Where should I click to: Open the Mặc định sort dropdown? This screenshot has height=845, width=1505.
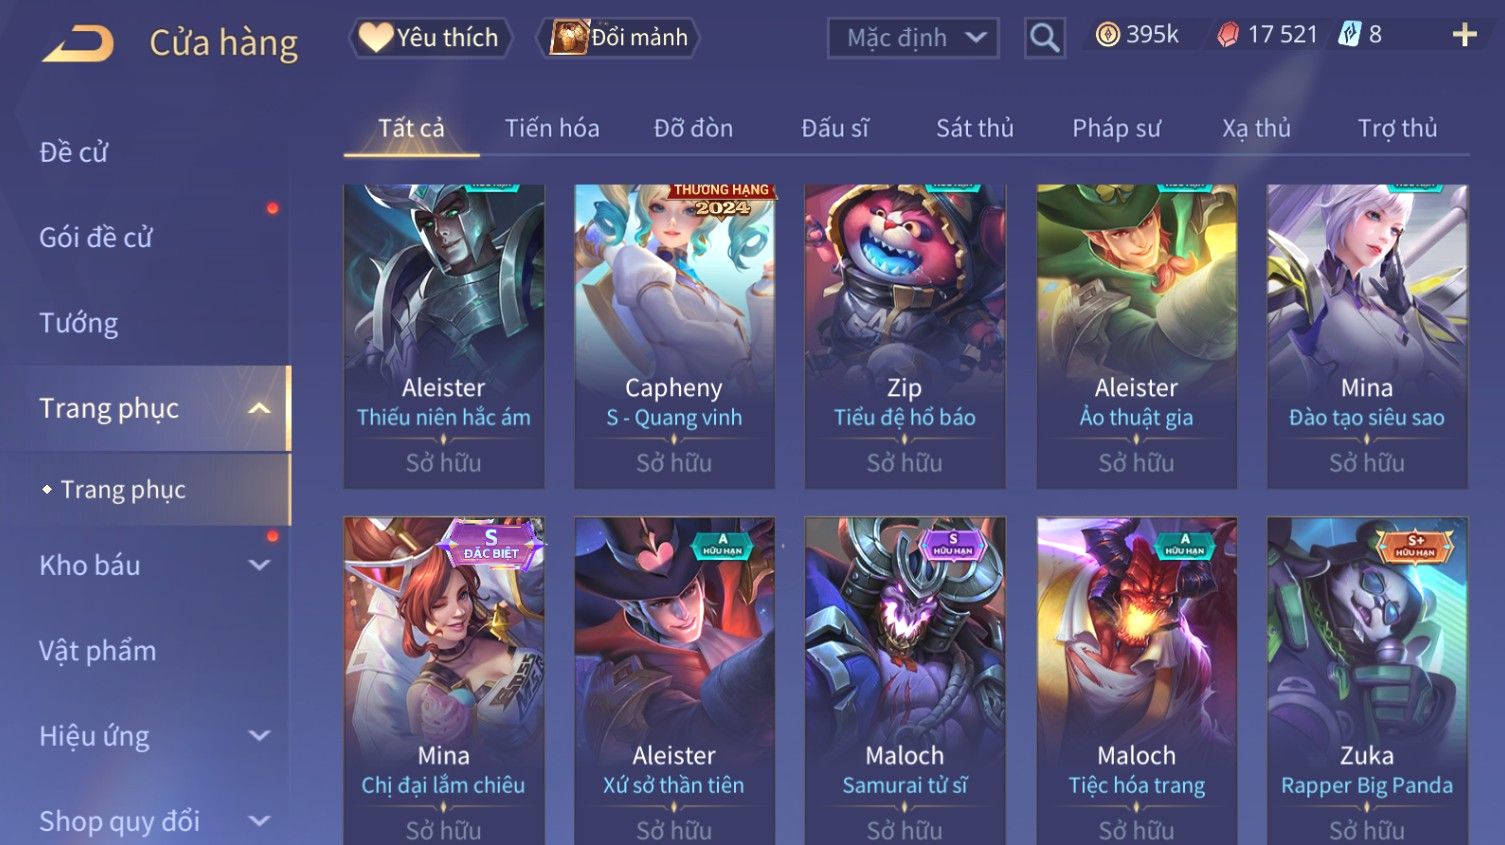pyautogui.click(x=913, y=39)
